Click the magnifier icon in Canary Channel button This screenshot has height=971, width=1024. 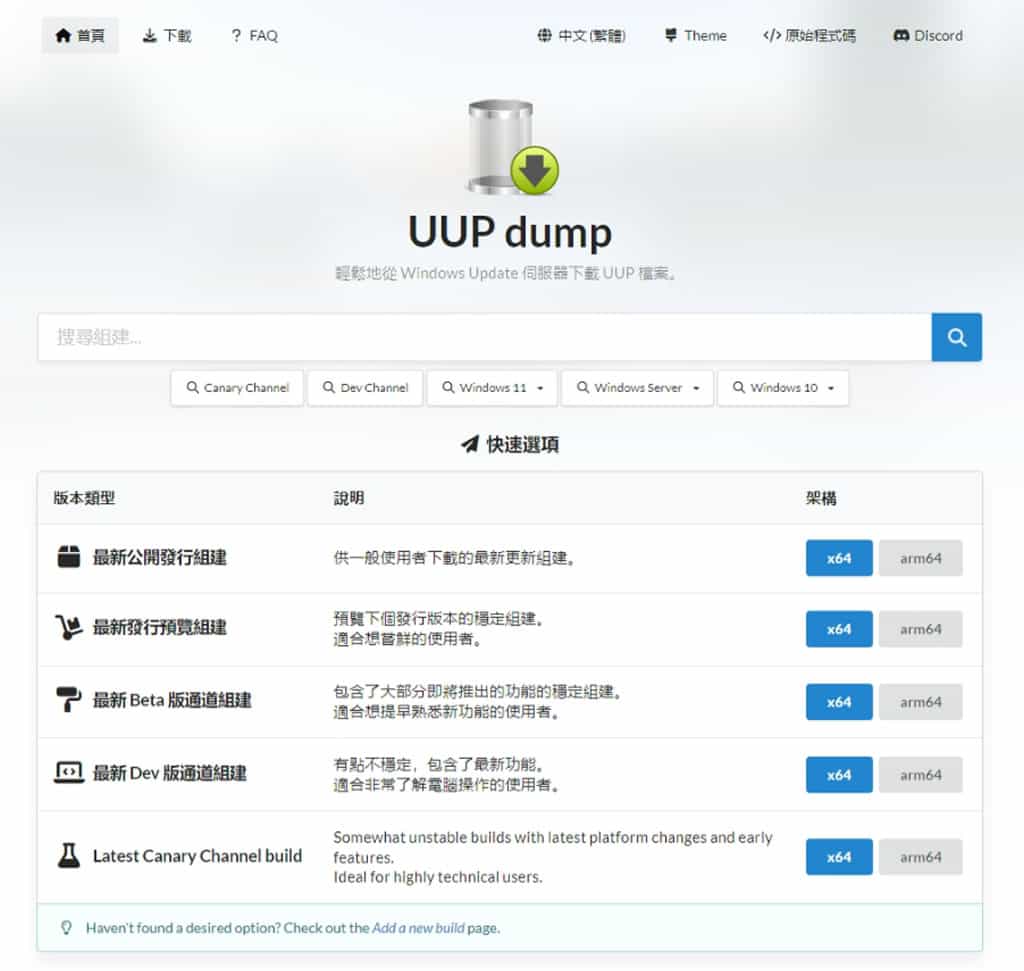pos(193,387)
